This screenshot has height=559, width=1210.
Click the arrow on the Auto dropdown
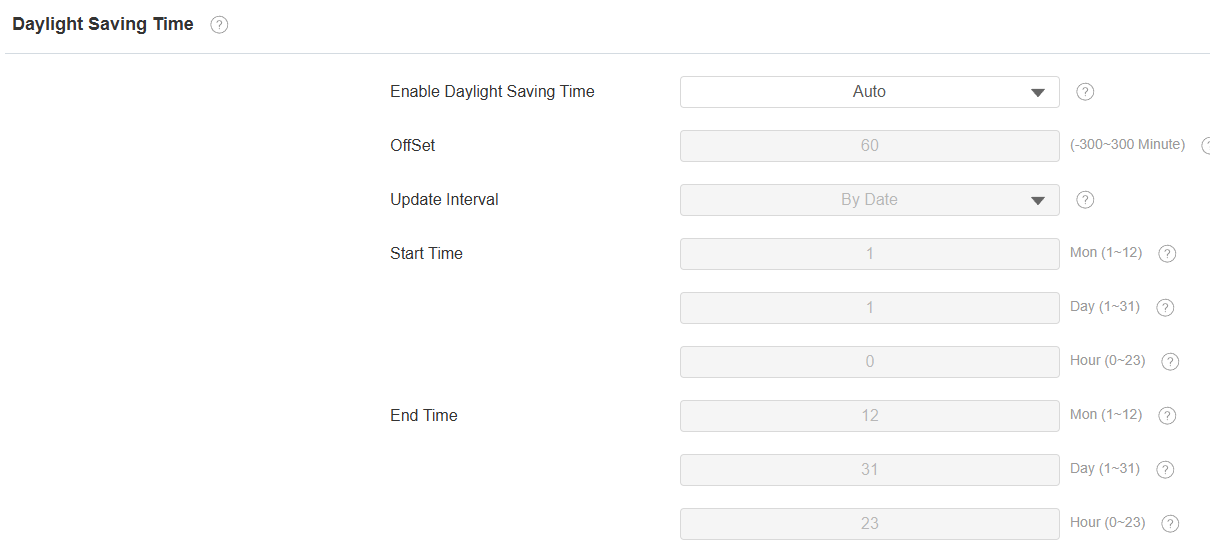(1037, 93)
